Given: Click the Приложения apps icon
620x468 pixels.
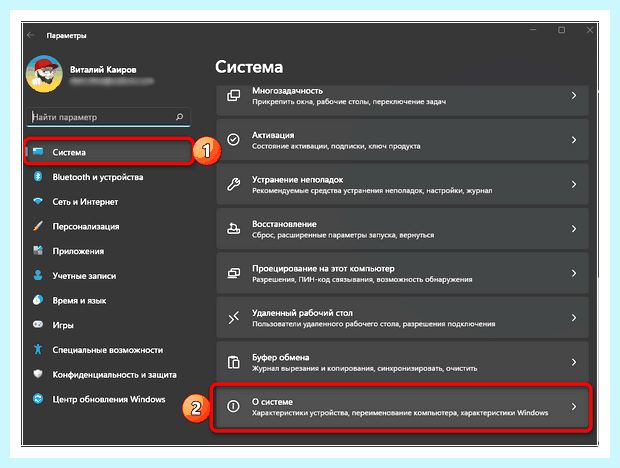Looking at the screenshot, I should pos(38,251).
